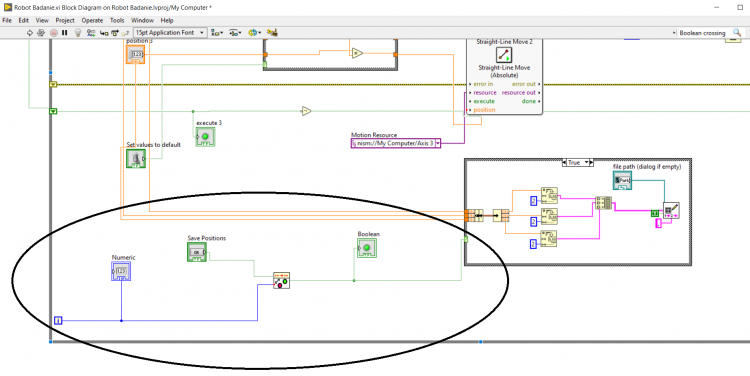Click the search magnifier icon
750x376 pixels.
[737, 33]
